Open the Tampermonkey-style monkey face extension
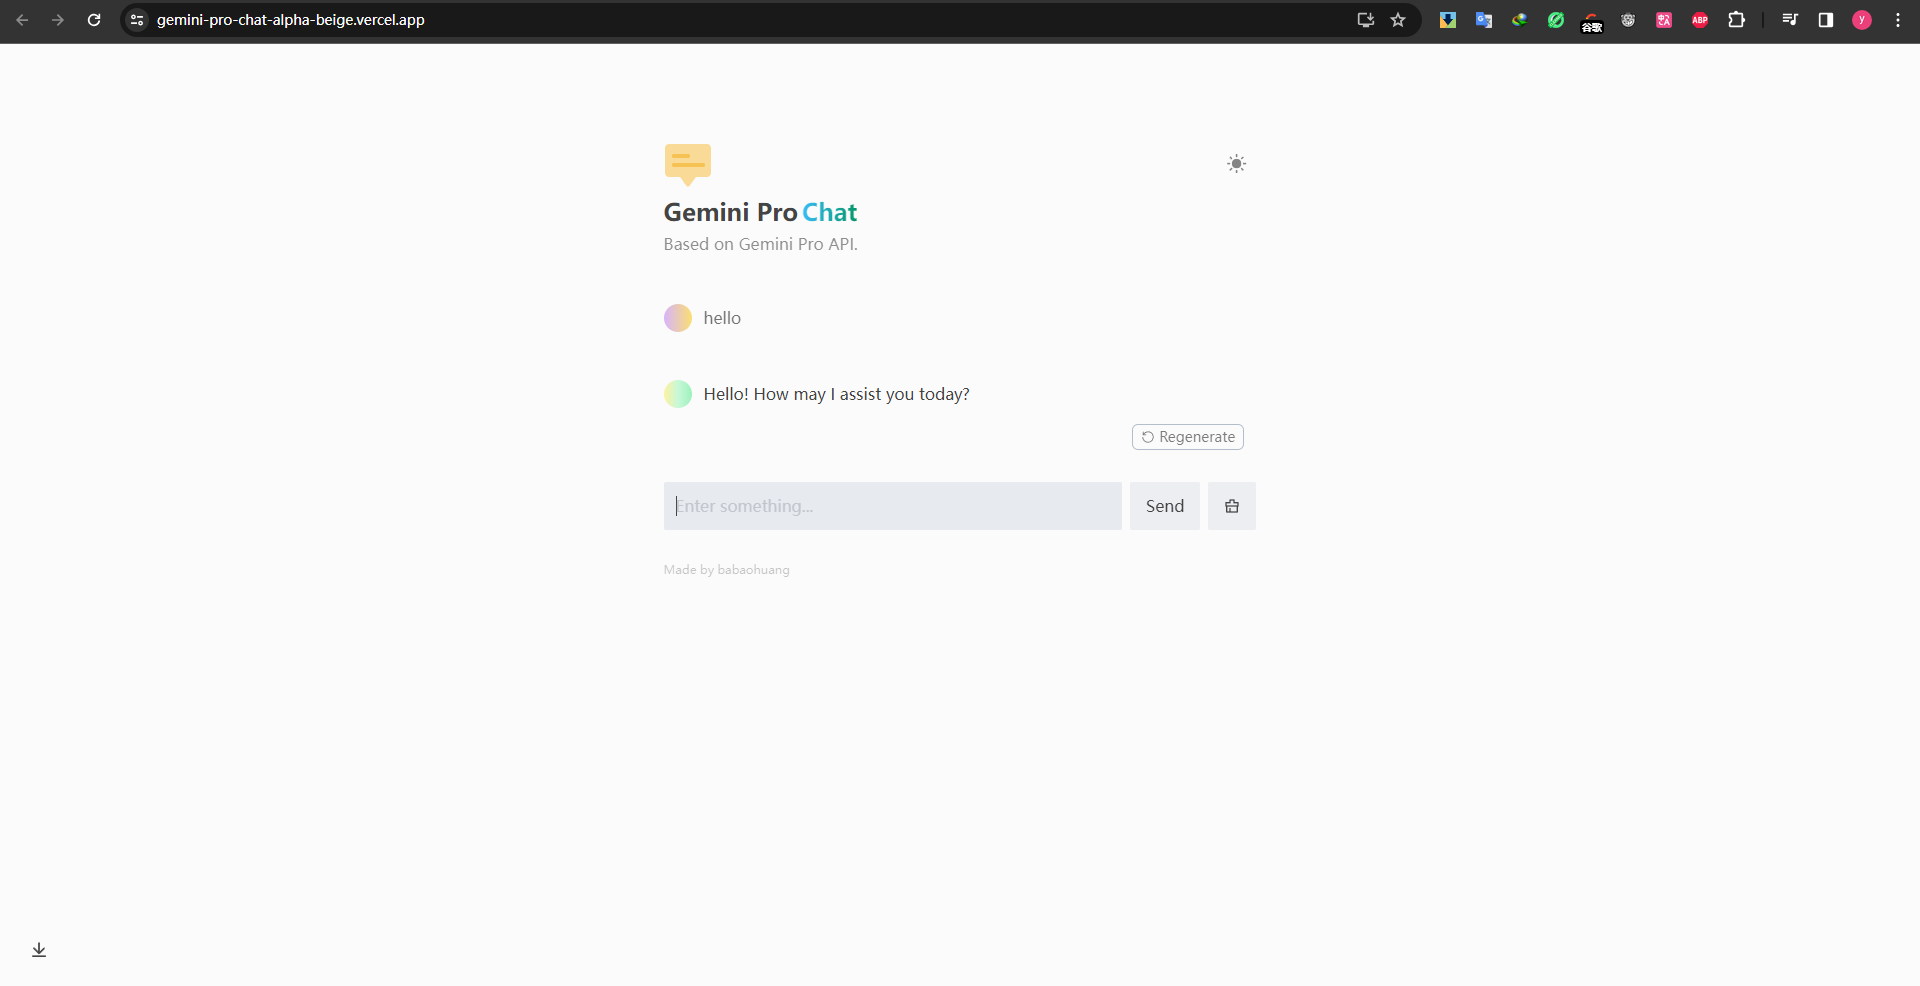 click(x=1628, y=20)
